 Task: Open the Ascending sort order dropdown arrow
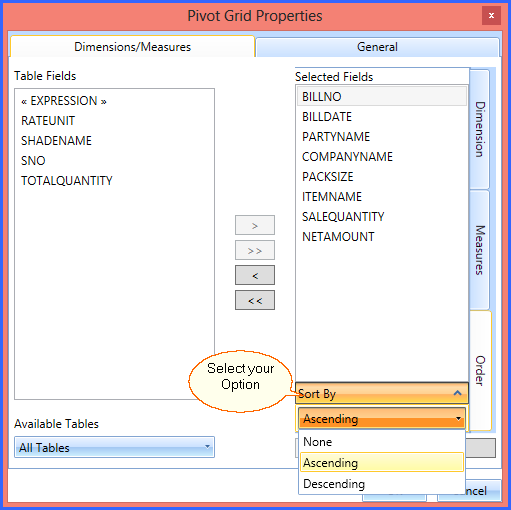coord(458,419)
